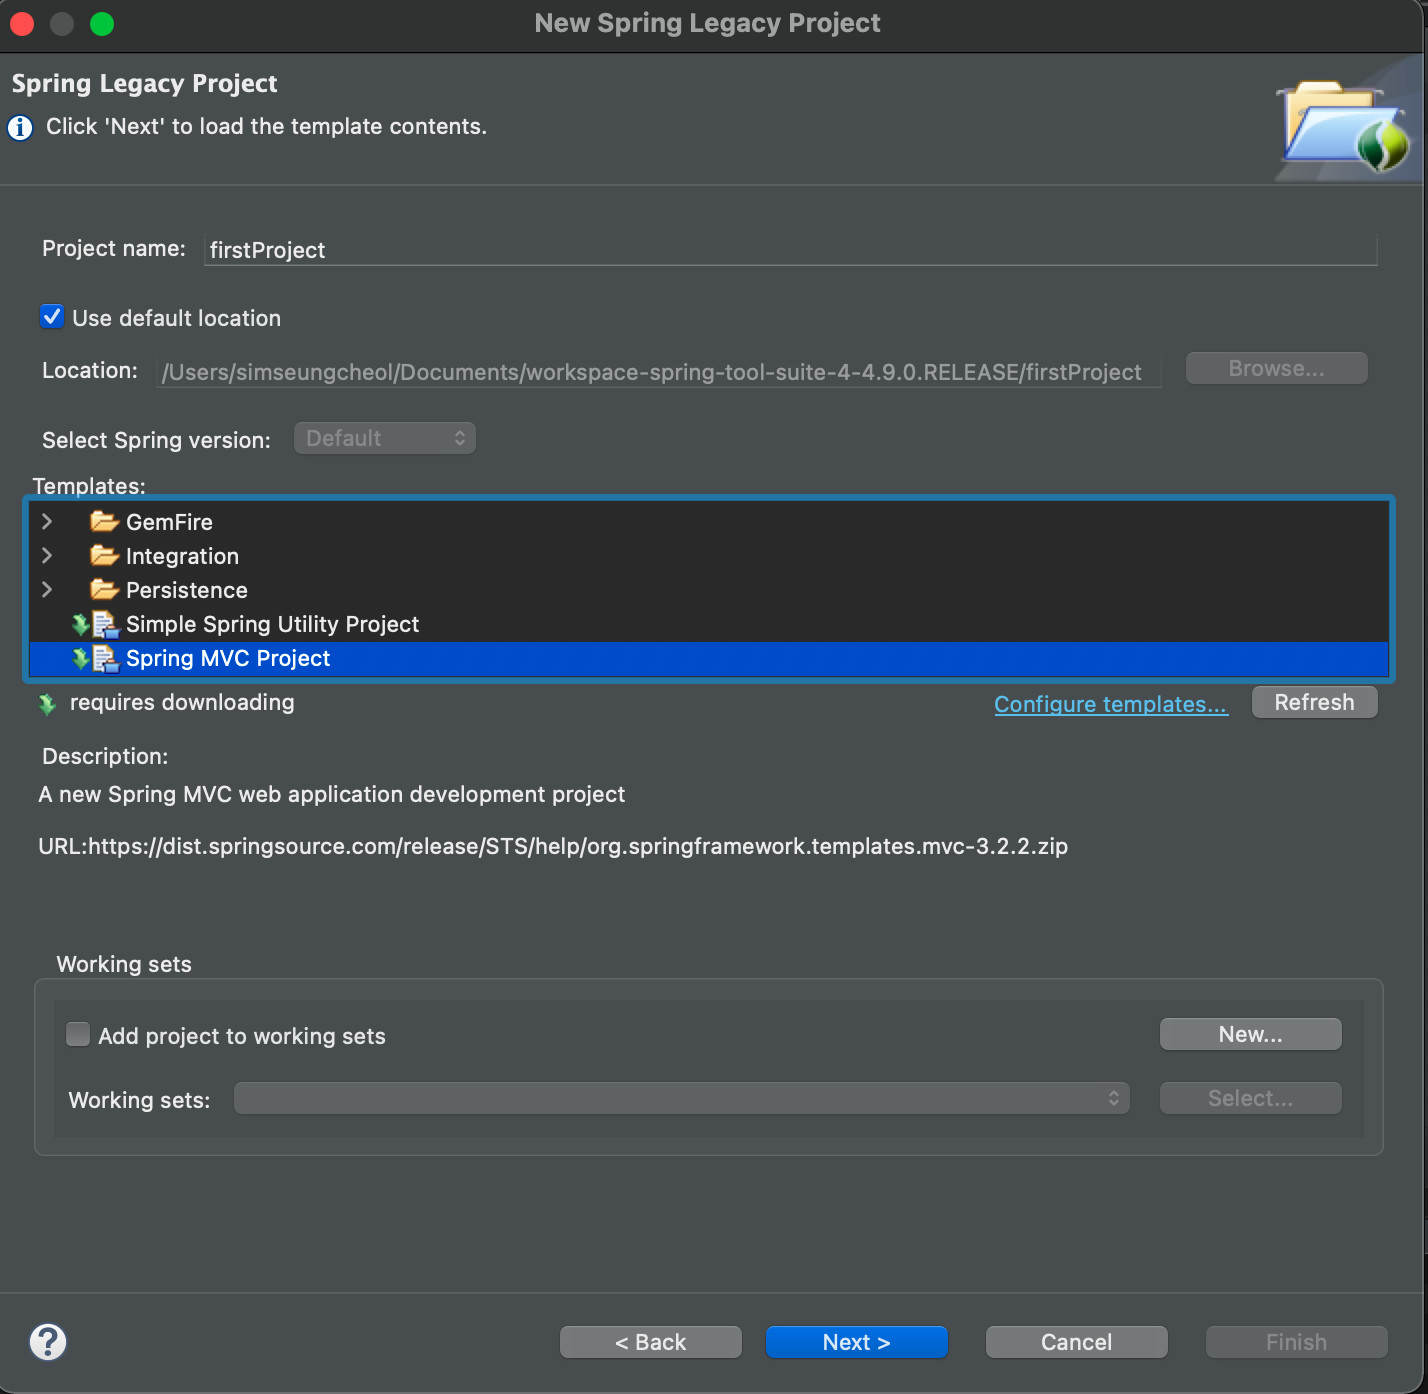Image resolution: width=1428 pixels, height=1394 pixels.
Task: Click the Integration folder icon
Action: [x=104, y=555]
